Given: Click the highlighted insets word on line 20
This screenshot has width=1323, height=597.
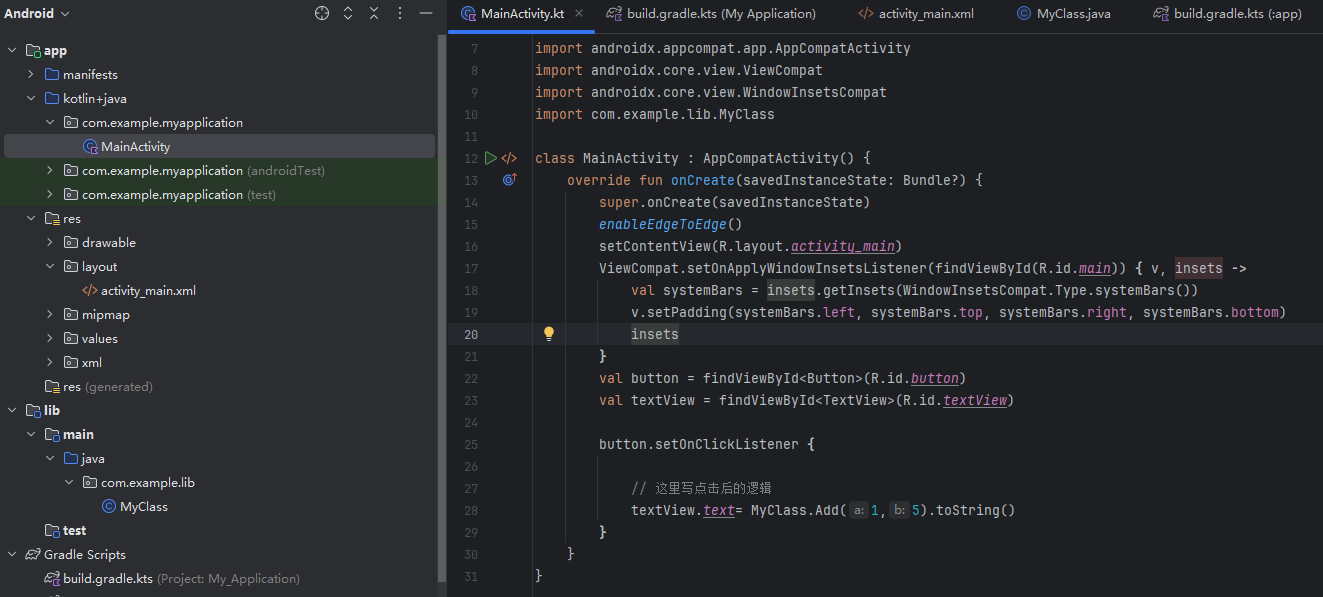Looking at the screenshot, I should click(x=655, y=334).
